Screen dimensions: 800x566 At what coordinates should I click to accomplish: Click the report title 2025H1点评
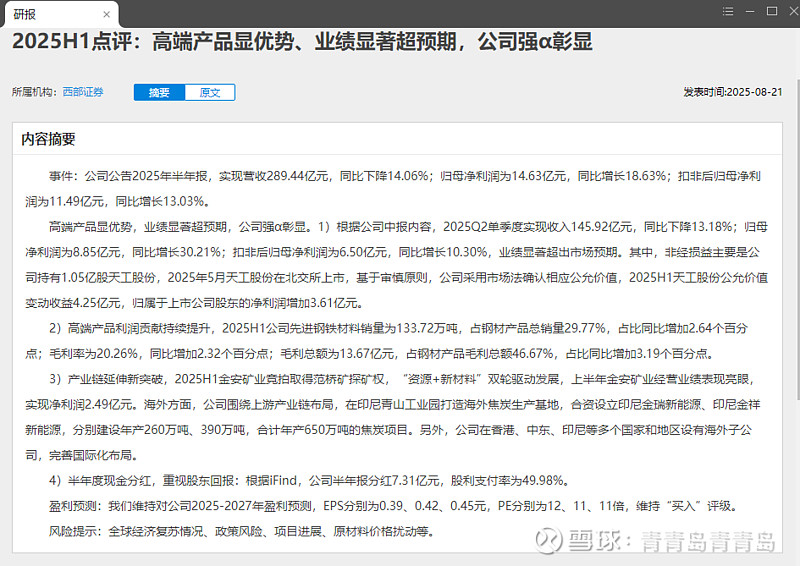pos(302,42)
